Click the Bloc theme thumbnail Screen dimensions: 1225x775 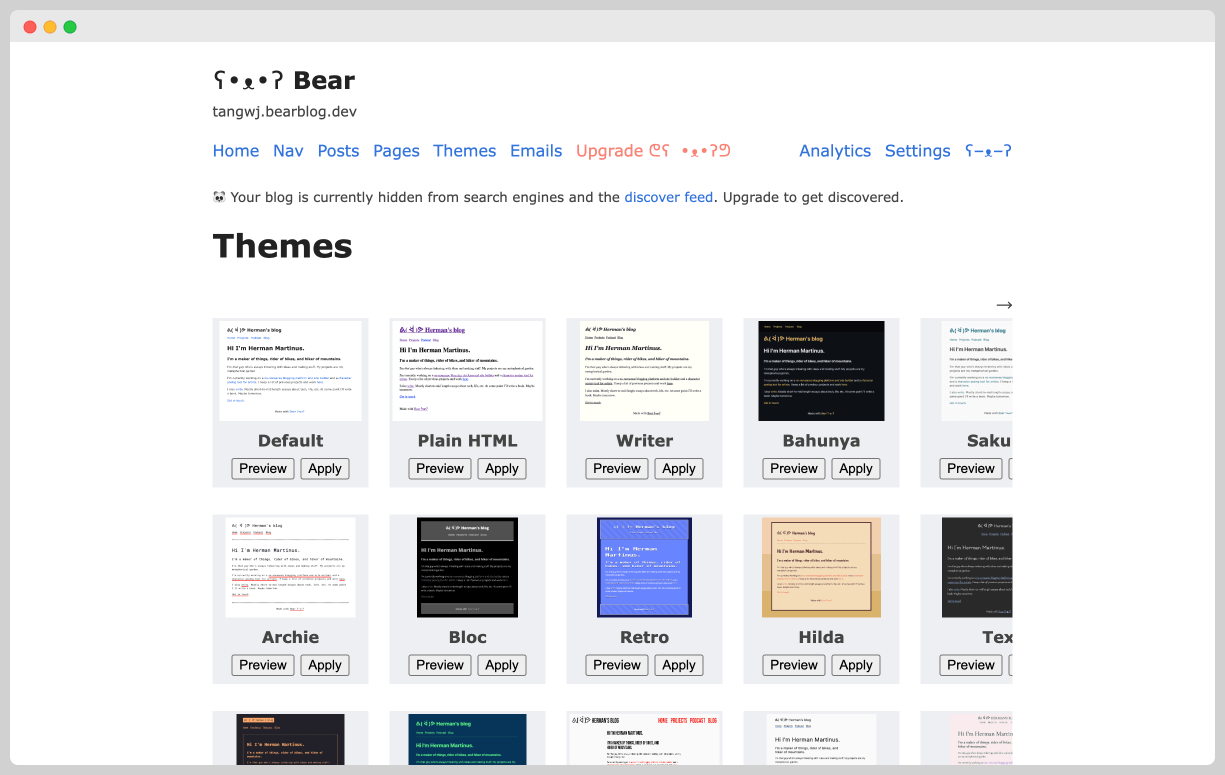tap(467, 567)
